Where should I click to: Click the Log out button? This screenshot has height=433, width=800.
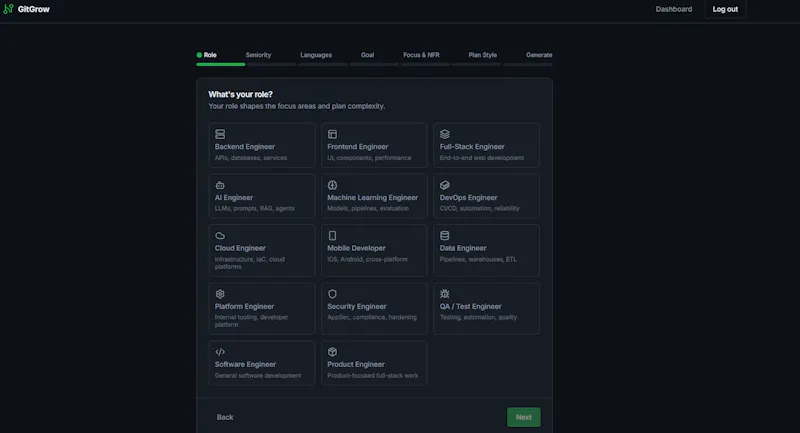pyautogui.click(x=725, y=9)
